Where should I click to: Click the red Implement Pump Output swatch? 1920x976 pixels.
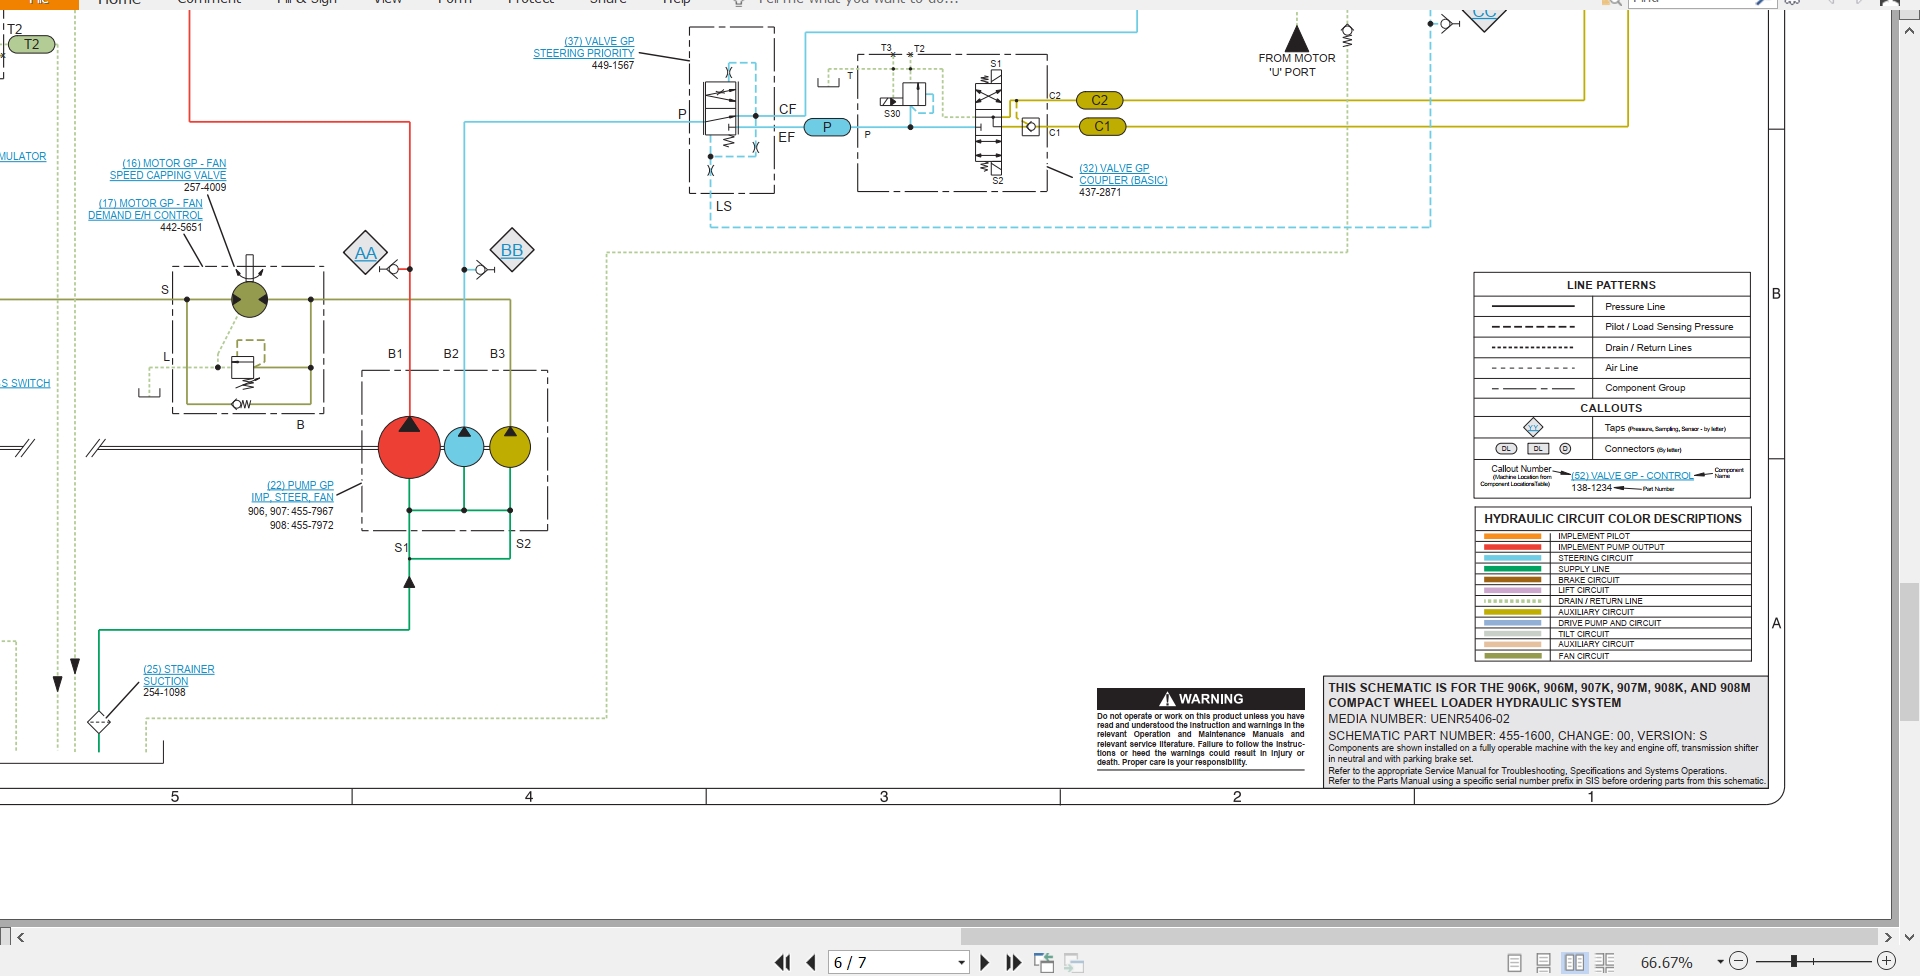coord(1512,547)
